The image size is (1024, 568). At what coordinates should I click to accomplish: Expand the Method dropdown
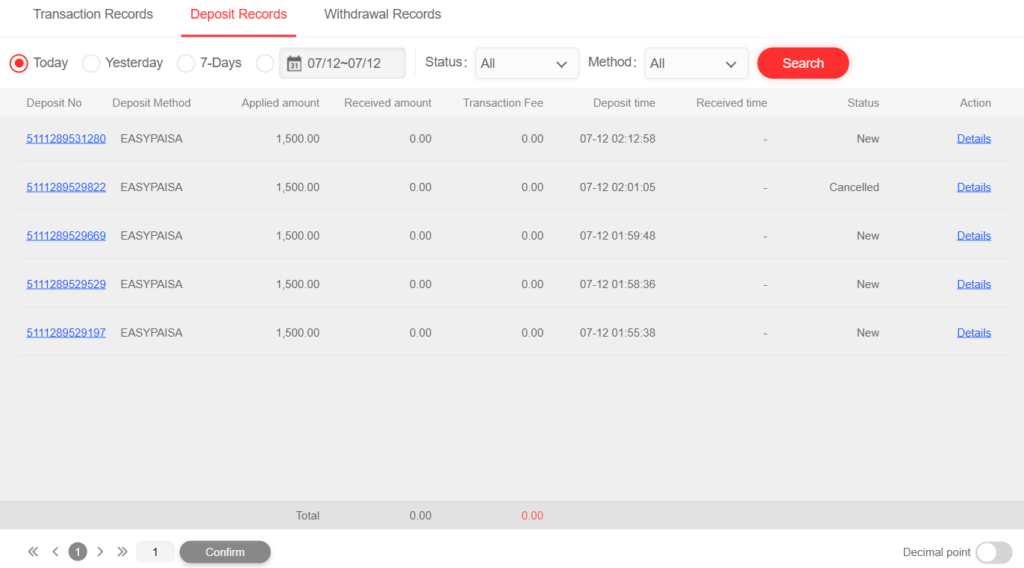[696, 63]
